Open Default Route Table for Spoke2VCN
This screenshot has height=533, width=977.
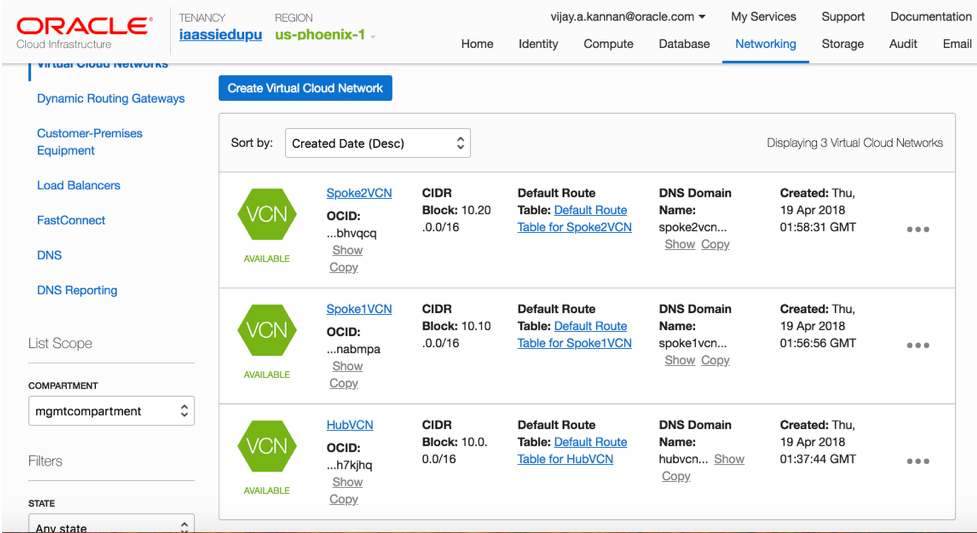coord(574,219)
